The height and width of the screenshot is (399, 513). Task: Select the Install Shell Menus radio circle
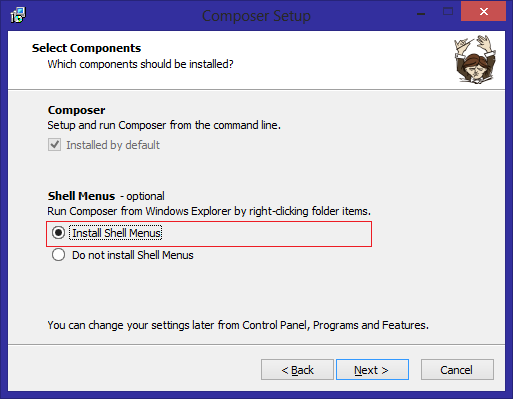[x=58, y=233]
